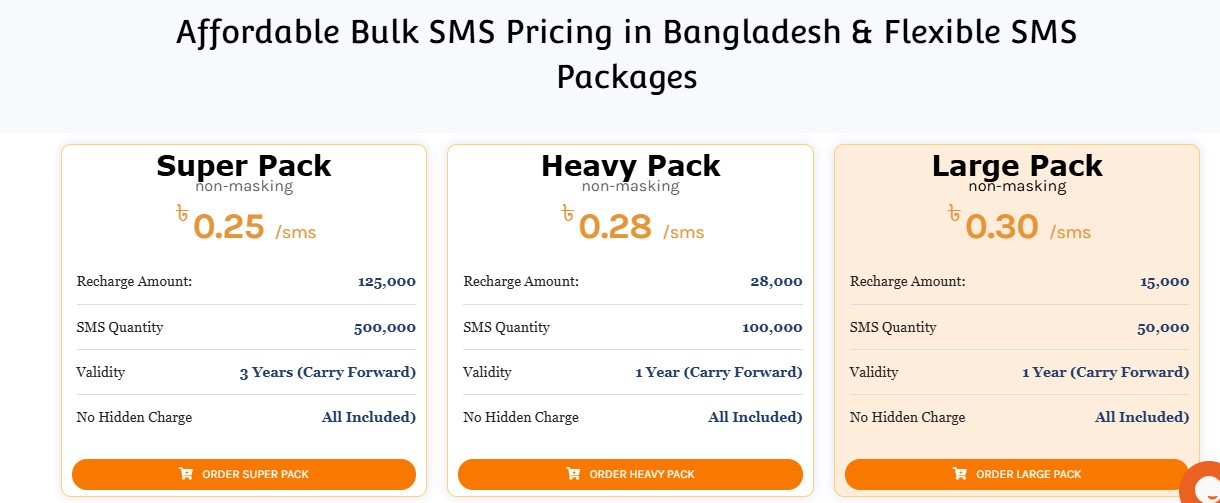Click the 15,000 recharge amount value
Image resolution: width=1220 pixels, height=503 pixels.
tap(1164, 282)
